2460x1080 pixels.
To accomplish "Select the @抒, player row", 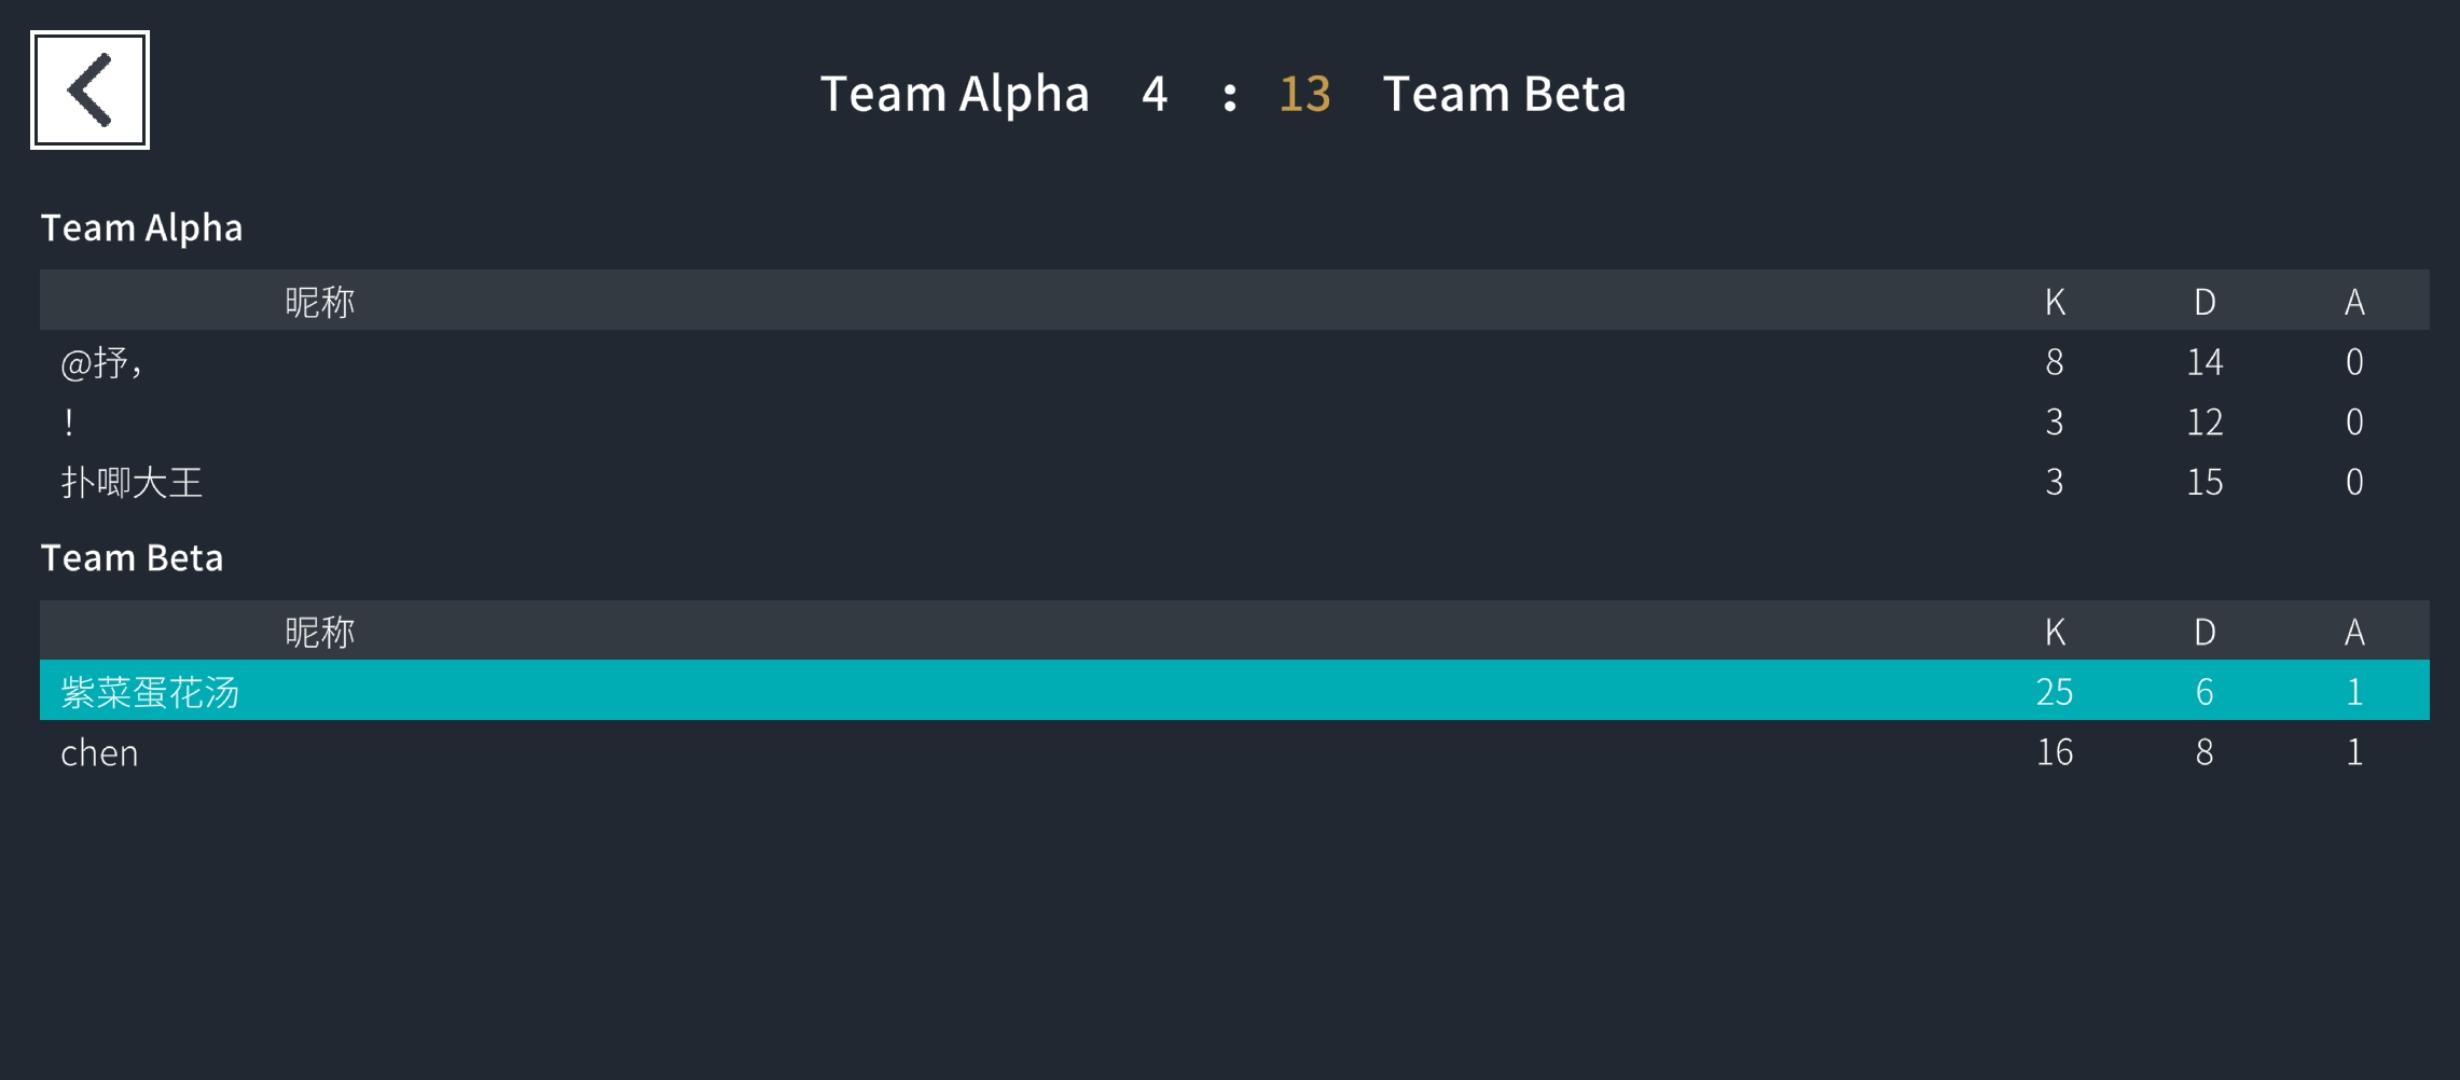I will tap(1234, 361).
